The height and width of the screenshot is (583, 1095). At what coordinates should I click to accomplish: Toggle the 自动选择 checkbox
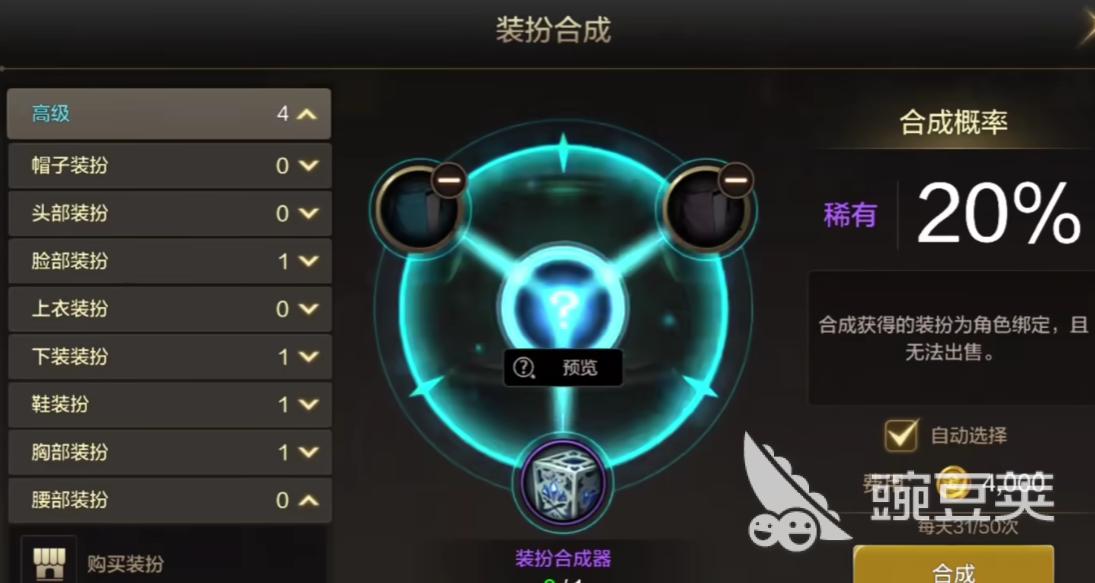pos(902,436)
